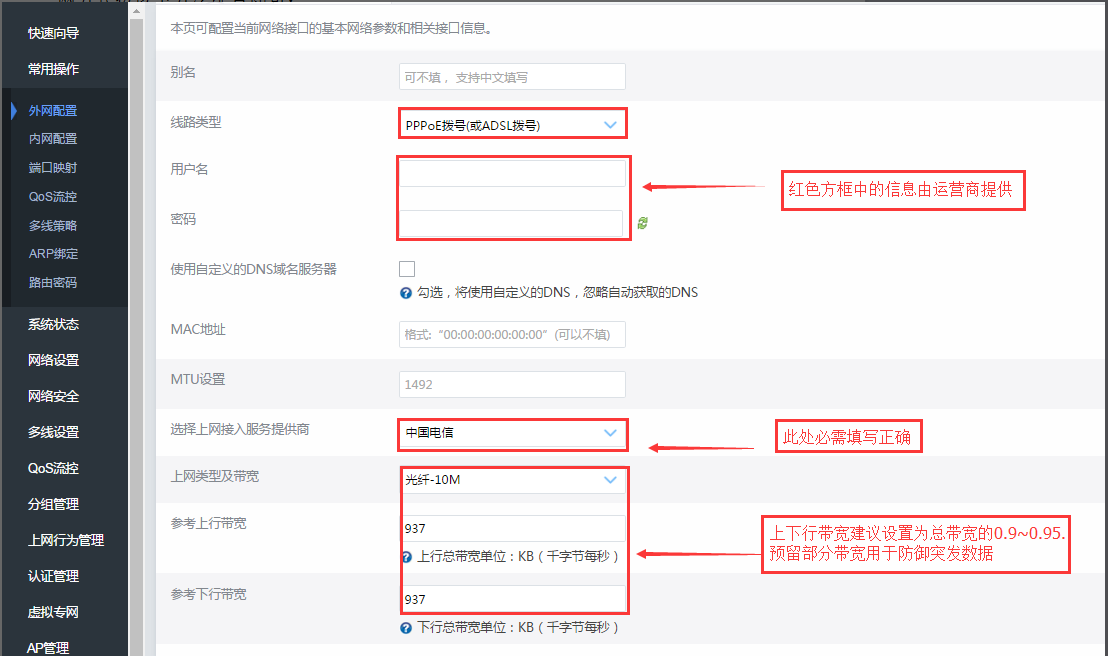Click the green refresh icon beside password field

[x=642, y=223]
